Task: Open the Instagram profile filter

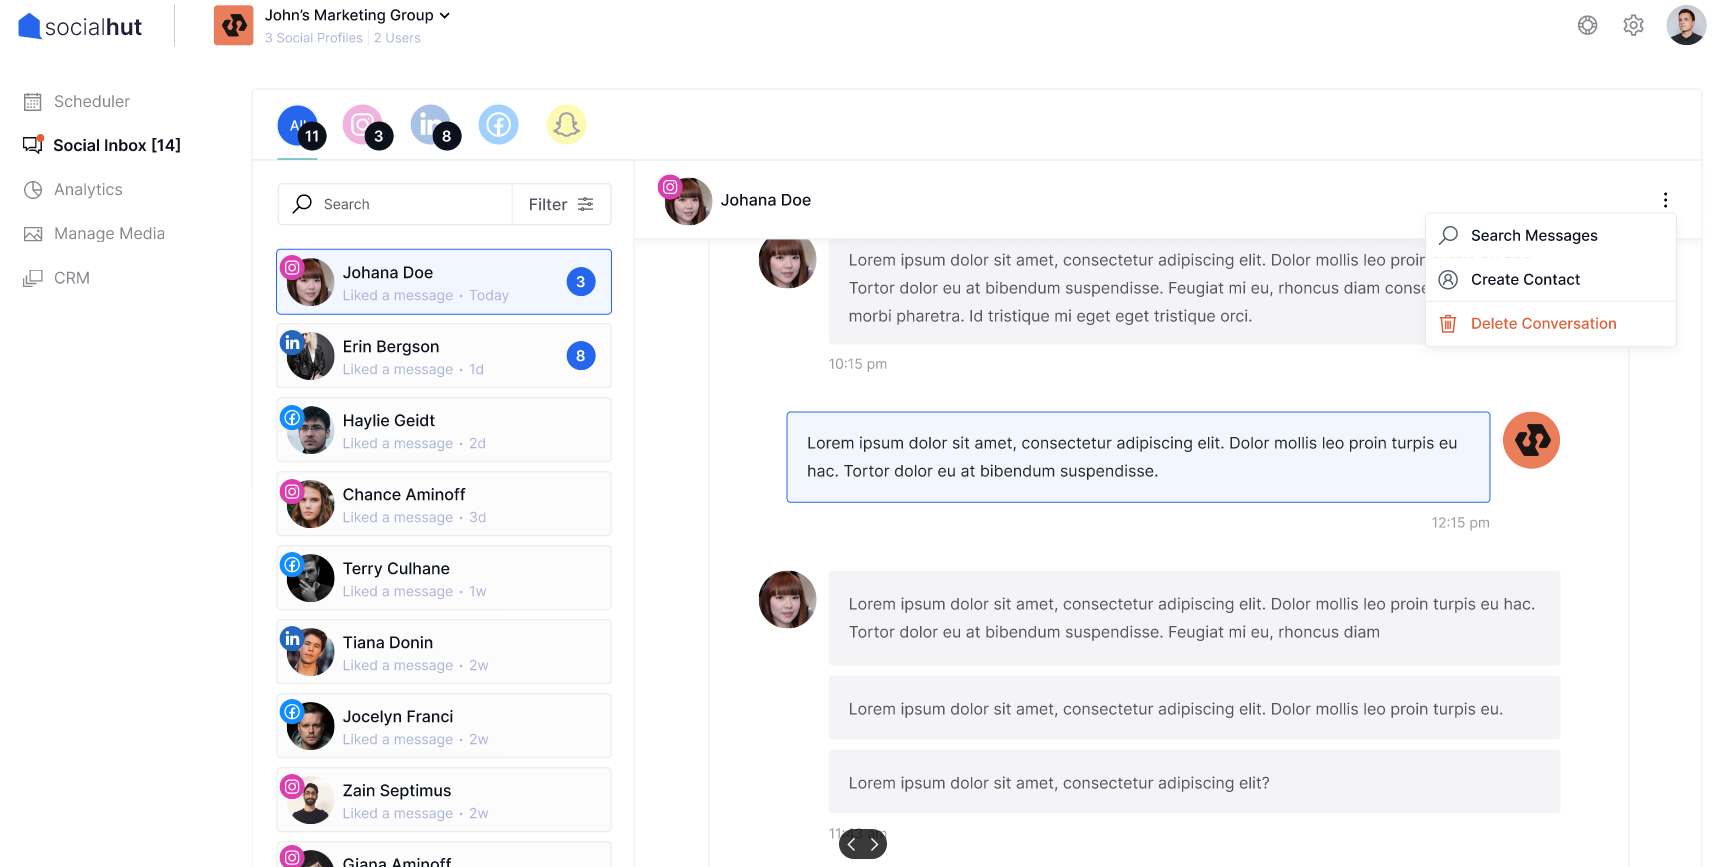Action: (364, 126)
